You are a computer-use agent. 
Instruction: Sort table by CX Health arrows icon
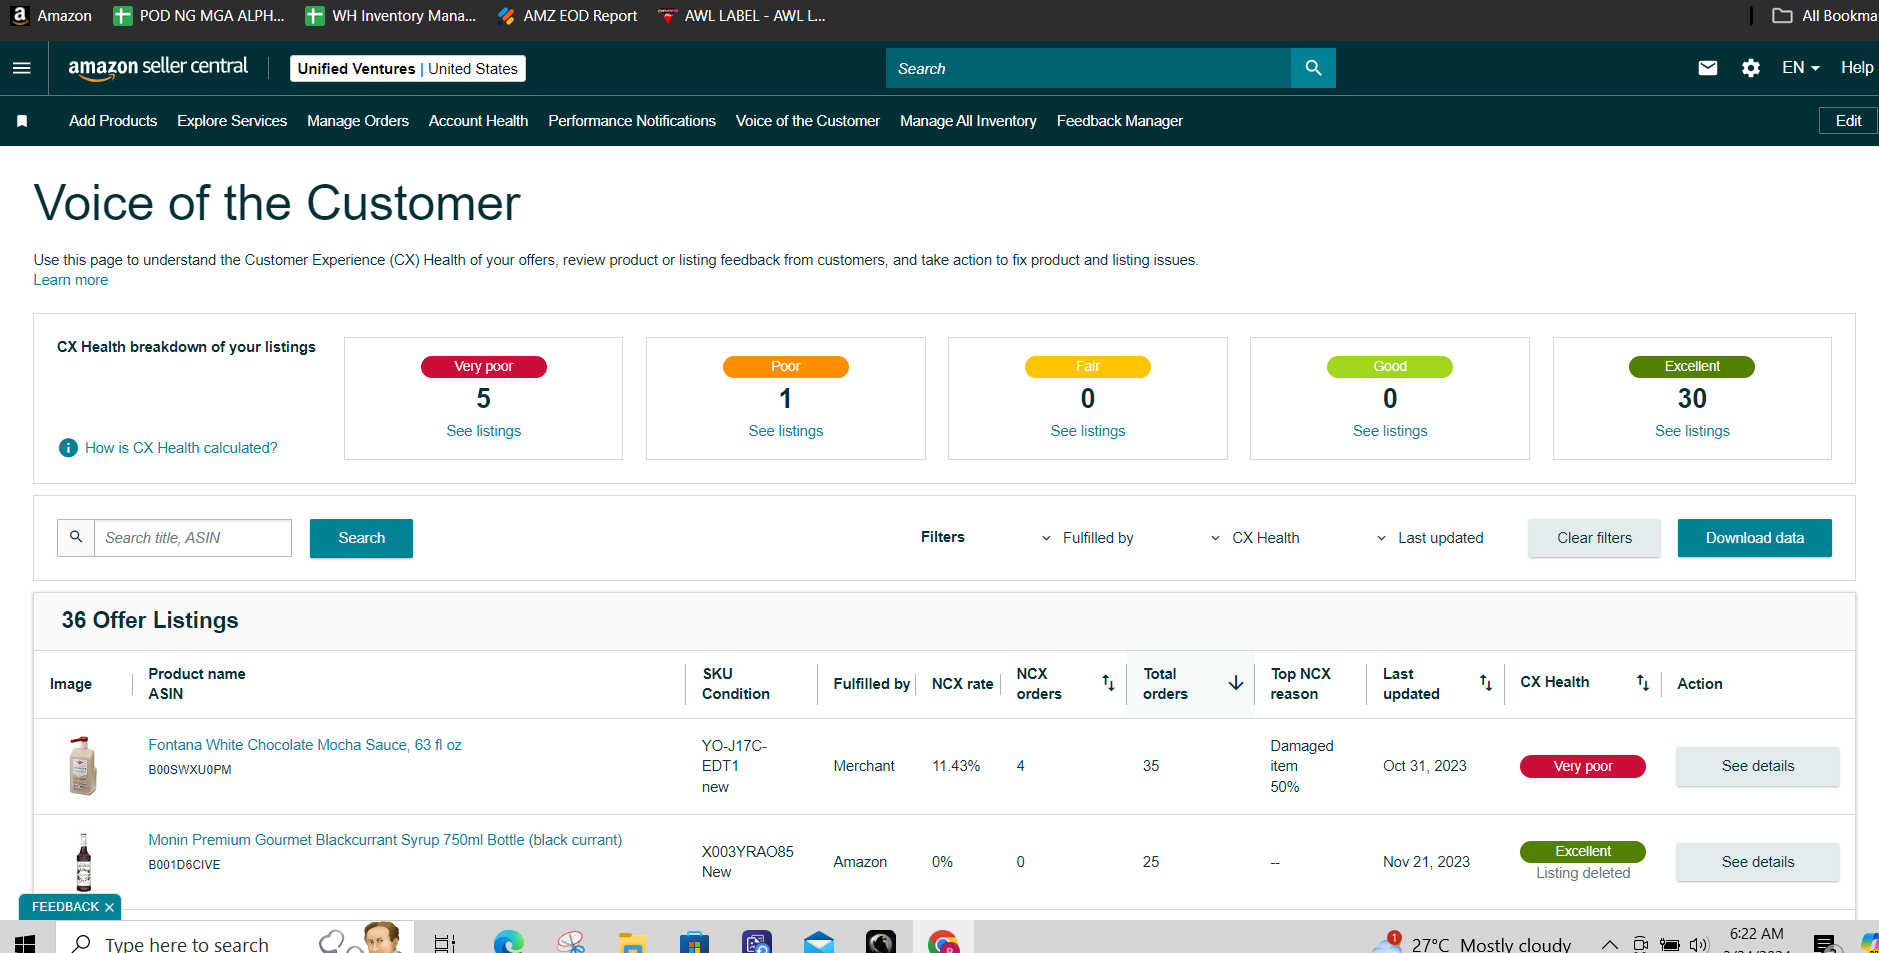(1643, 683)
